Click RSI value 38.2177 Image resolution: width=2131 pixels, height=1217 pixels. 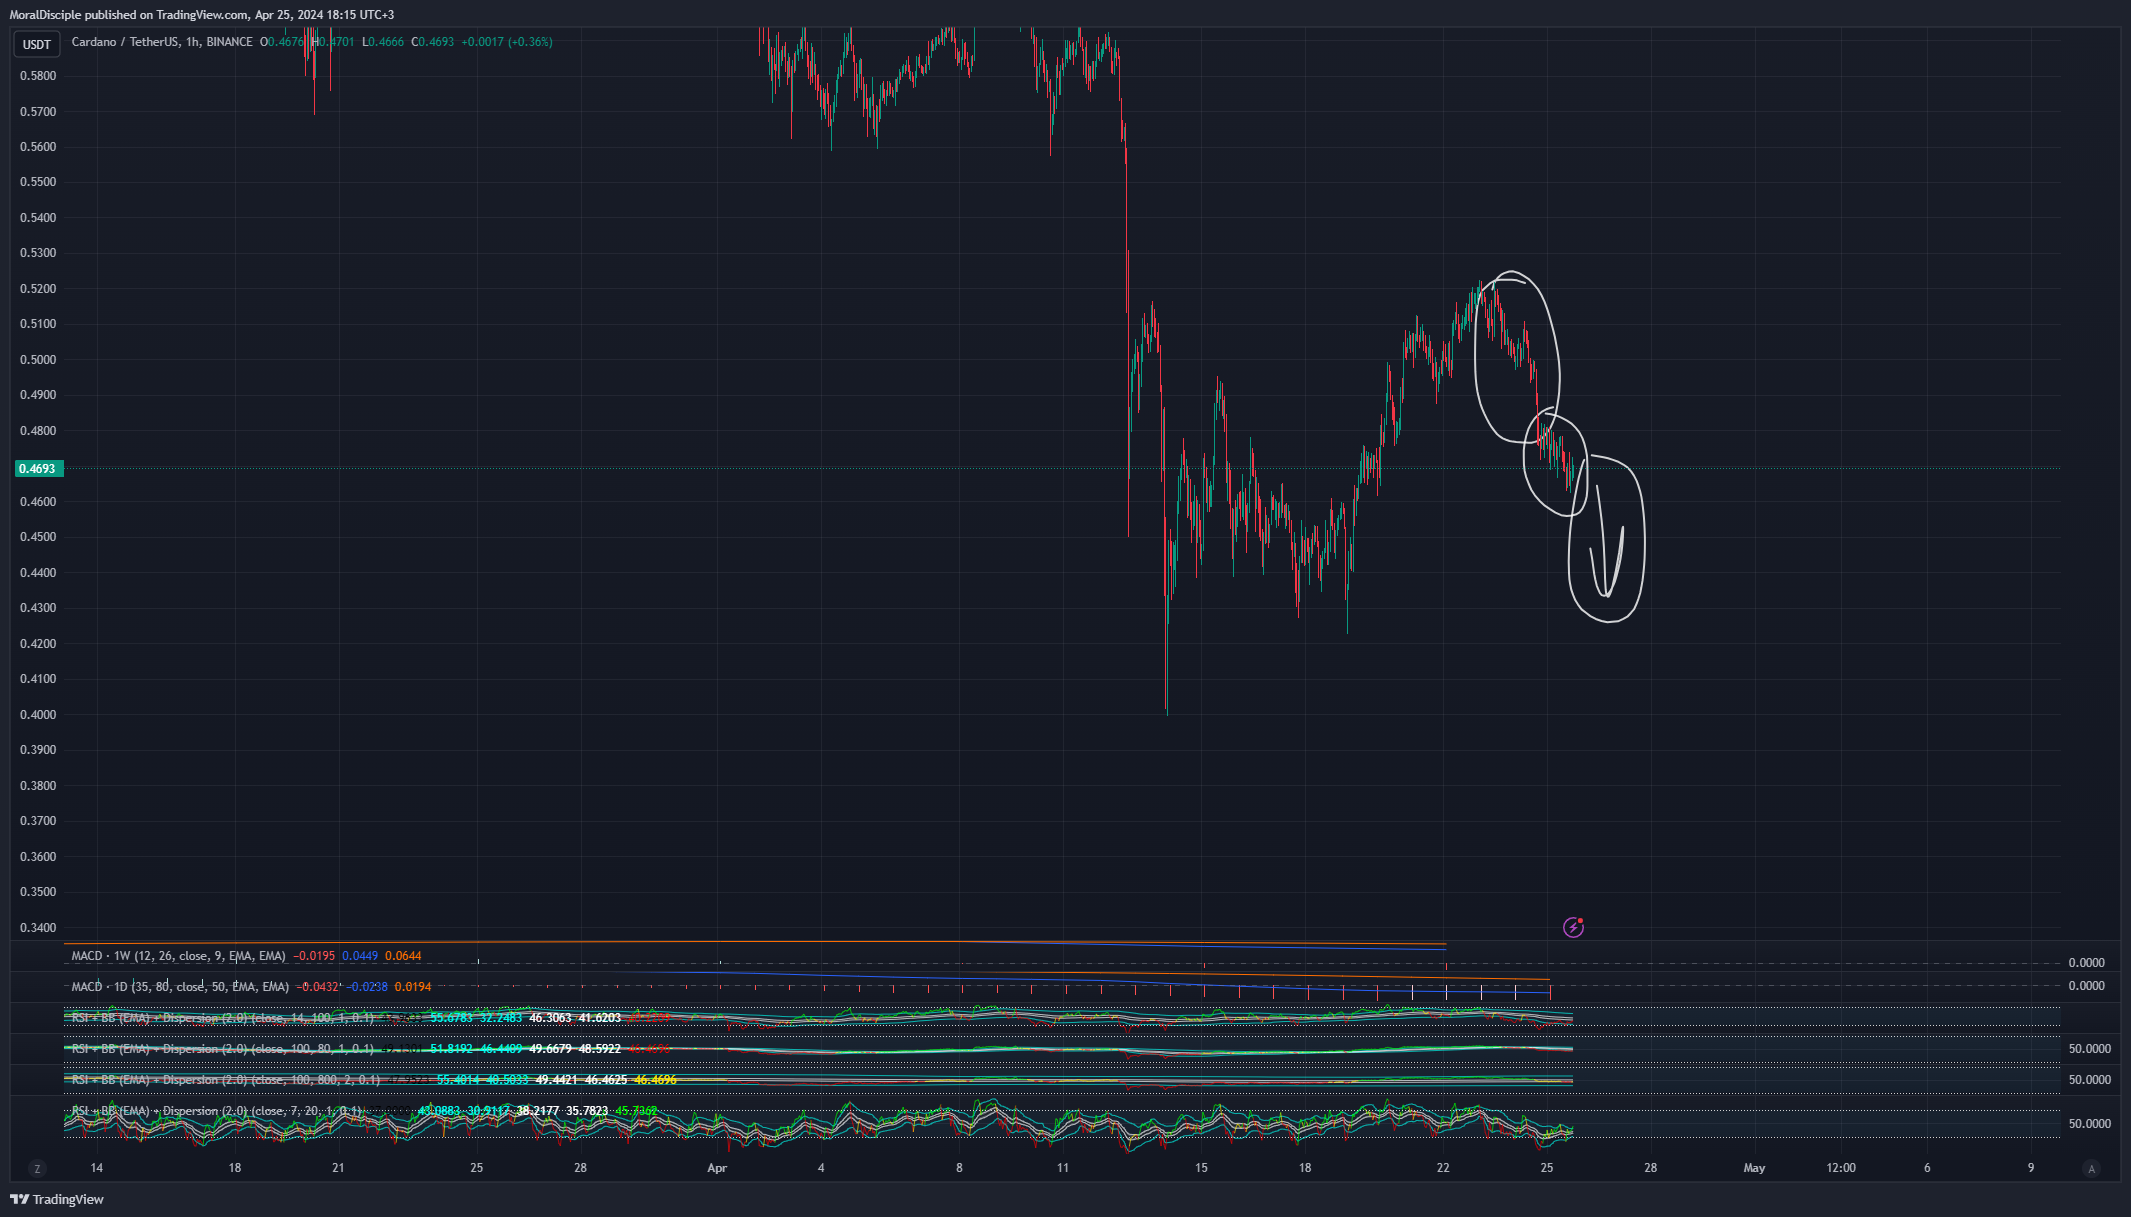coord(538,1111)
